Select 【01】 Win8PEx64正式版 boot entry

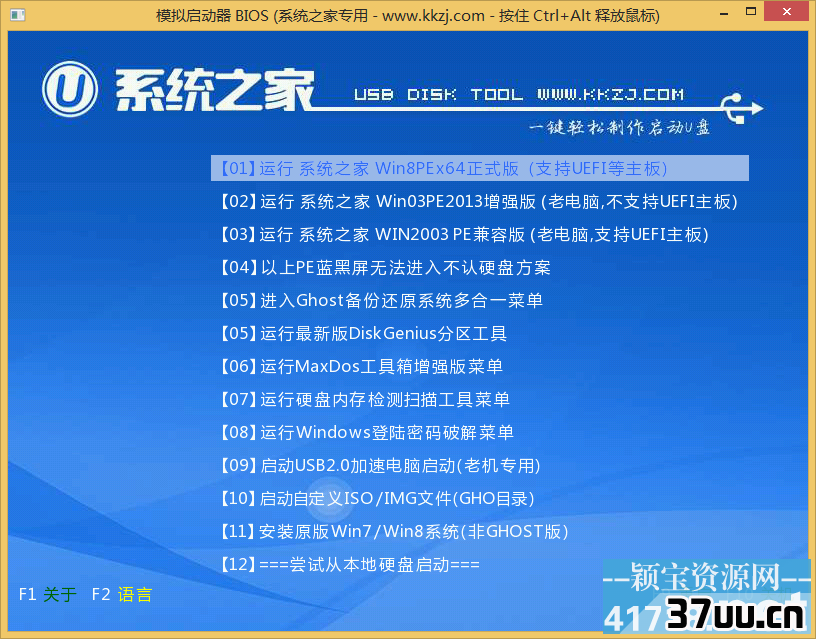click(x=479, y=168)
